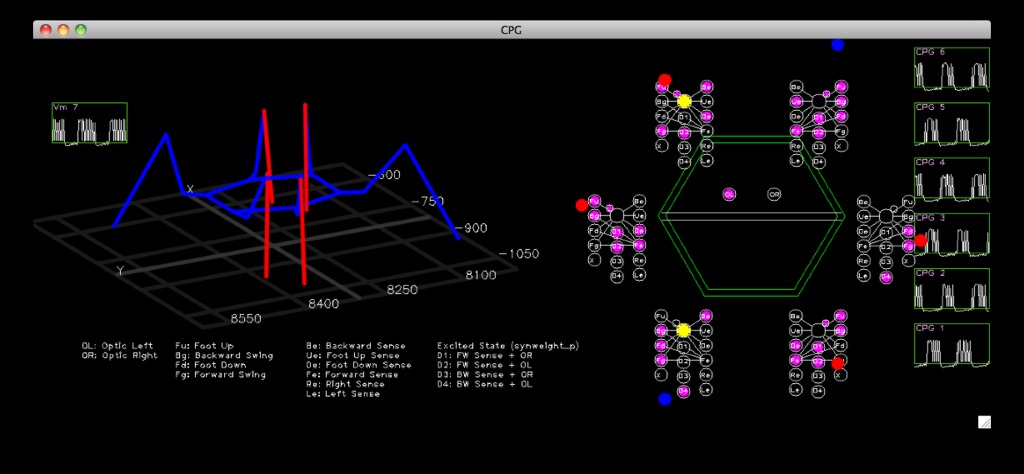
Task: Click the OR optic right node
Action: tap(774, 194)
